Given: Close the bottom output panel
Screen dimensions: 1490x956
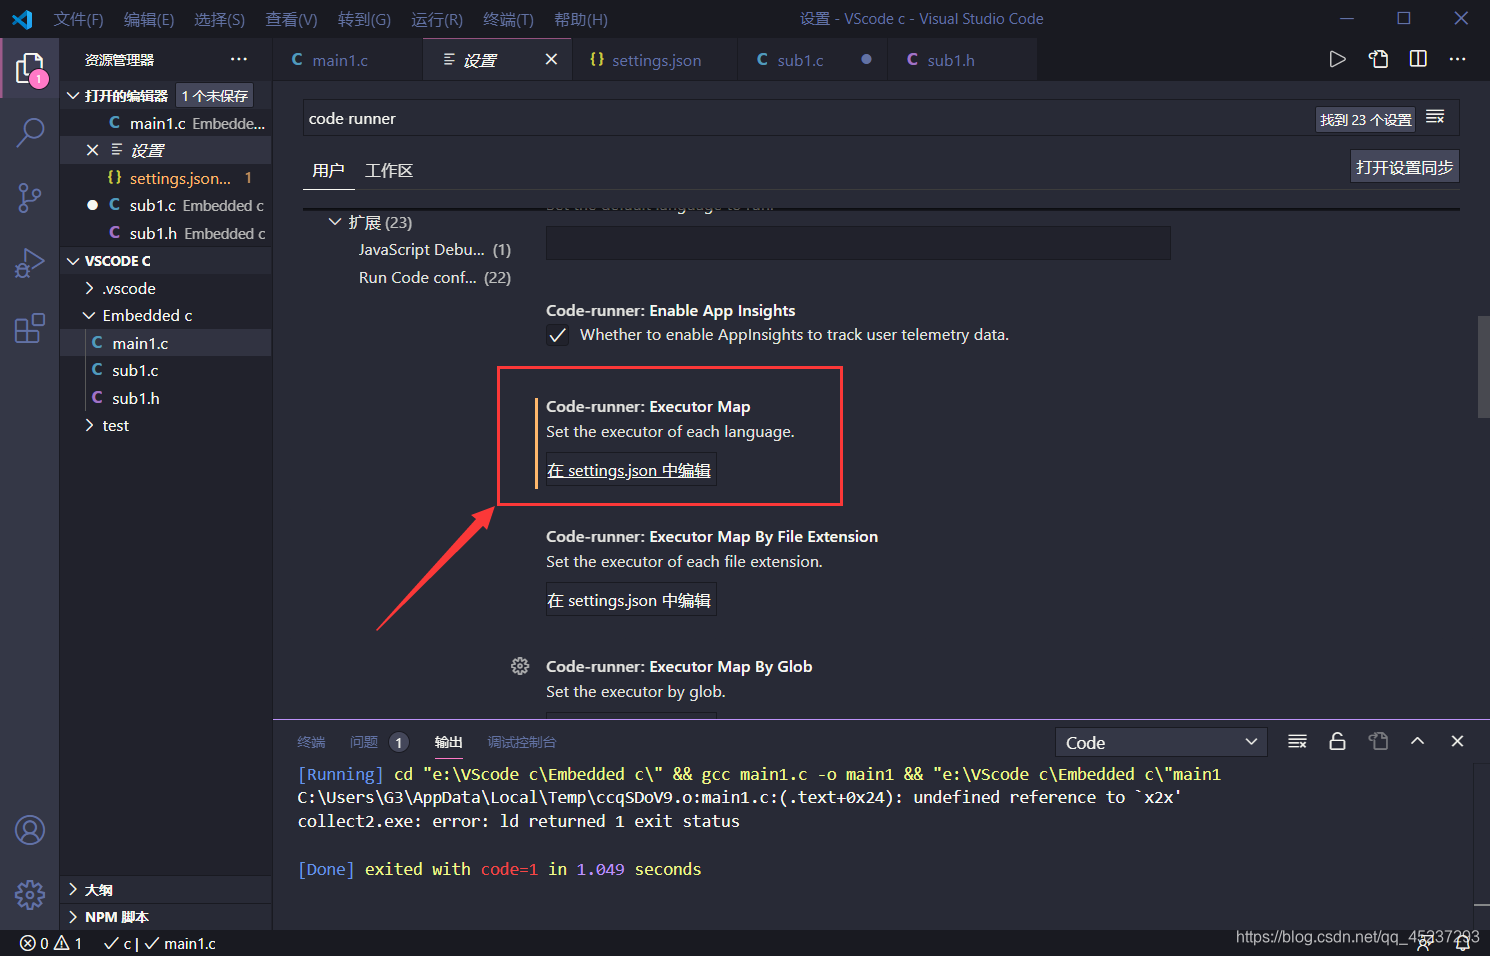Looking at the screenshot, I should click(x=1457, y=741).
